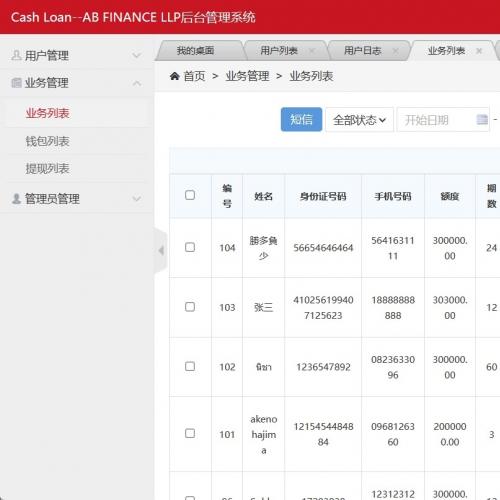Check the checkbox for row 102
The width and height of the screenshot is (500, 500).
tap(190, 366)
